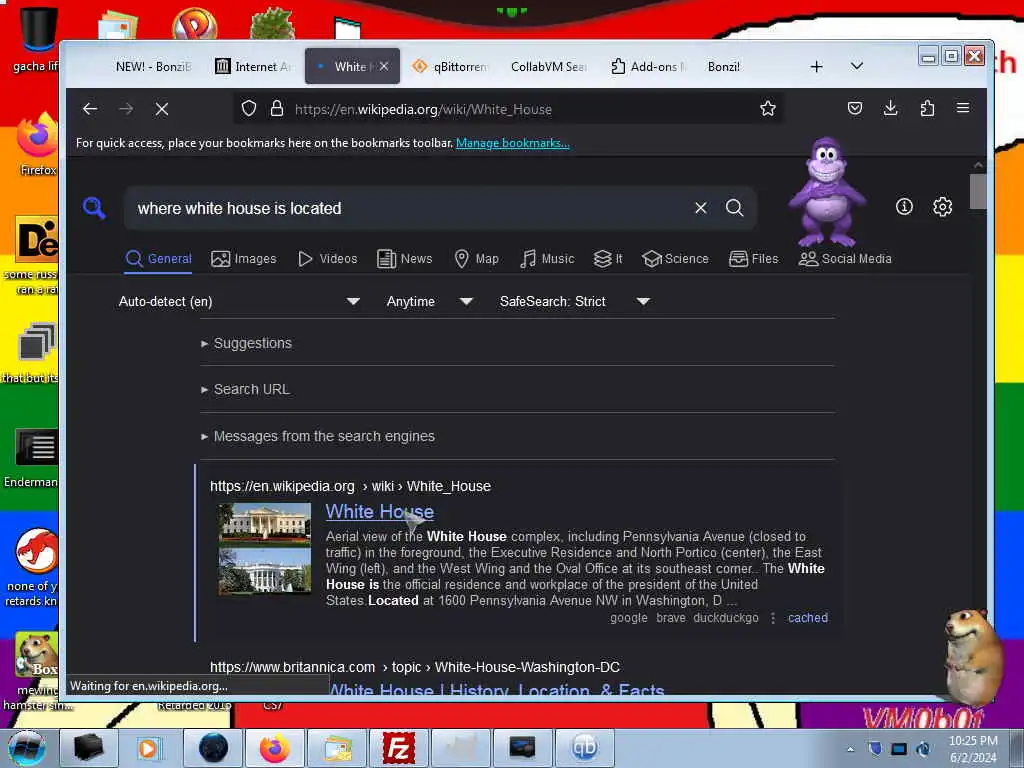The height and width of the screenshot is (768, 1024).
Task: Submit search with magnifier button
Action: (x=735, y=208)
